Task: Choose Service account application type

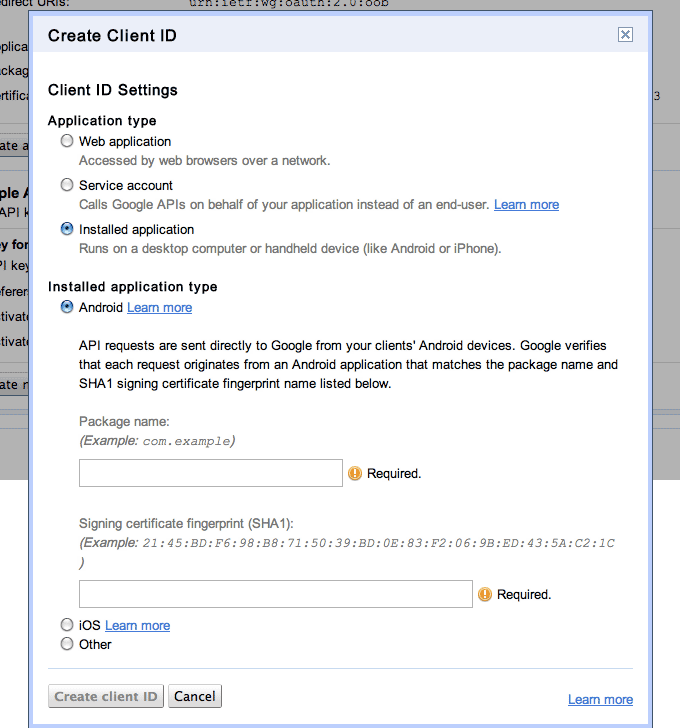Action: point(67,185)
